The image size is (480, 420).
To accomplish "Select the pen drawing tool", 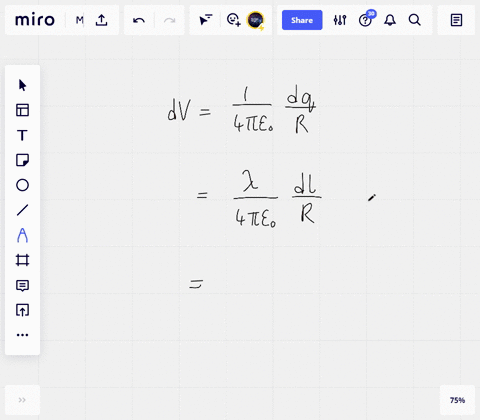I will point(22,235).
